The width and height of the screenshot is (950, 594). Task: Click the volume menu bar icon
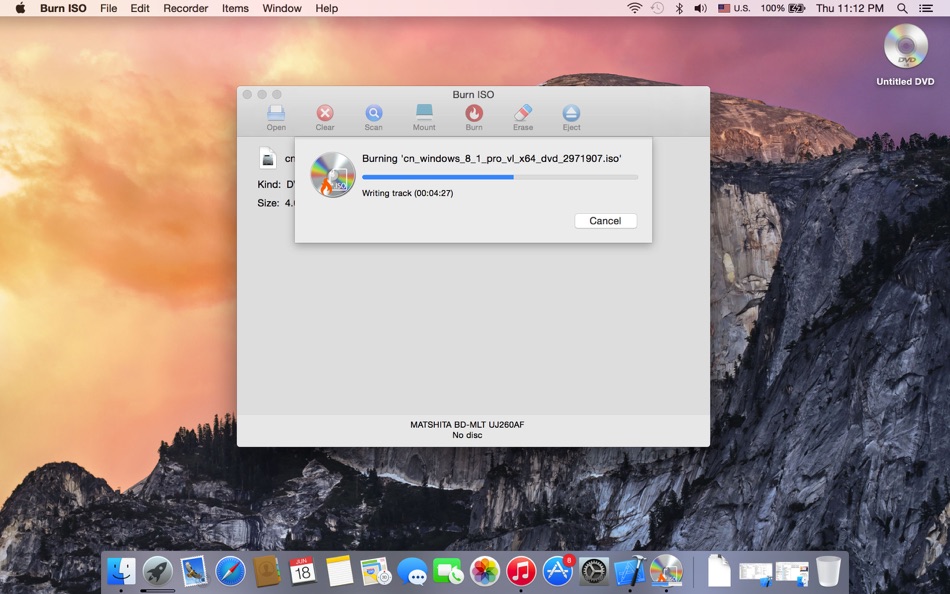(x=700, y=8)
